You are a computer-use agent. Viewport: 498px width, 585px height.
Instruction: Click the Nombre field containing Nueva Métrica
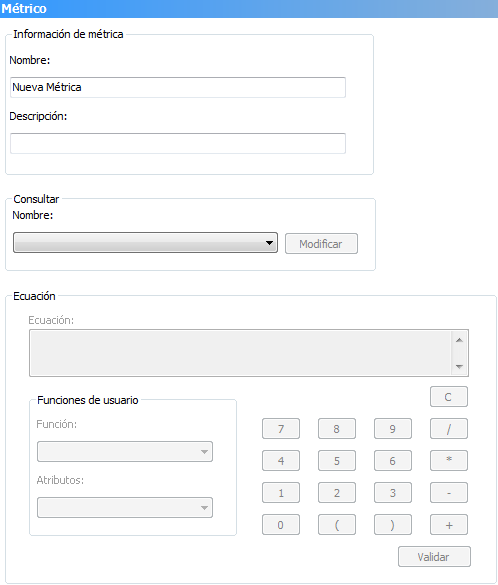[178, 87]
